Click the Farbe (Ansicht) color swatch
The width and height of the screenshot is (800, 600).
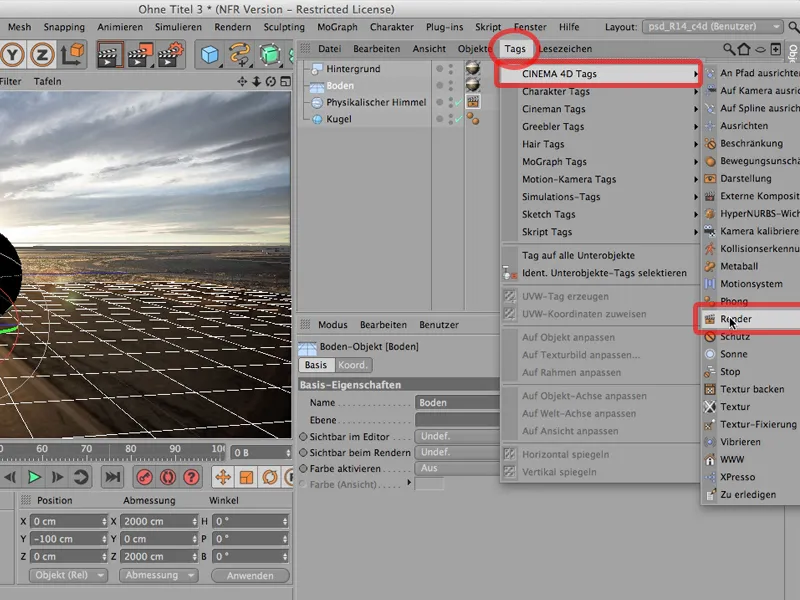pos(429,484)
